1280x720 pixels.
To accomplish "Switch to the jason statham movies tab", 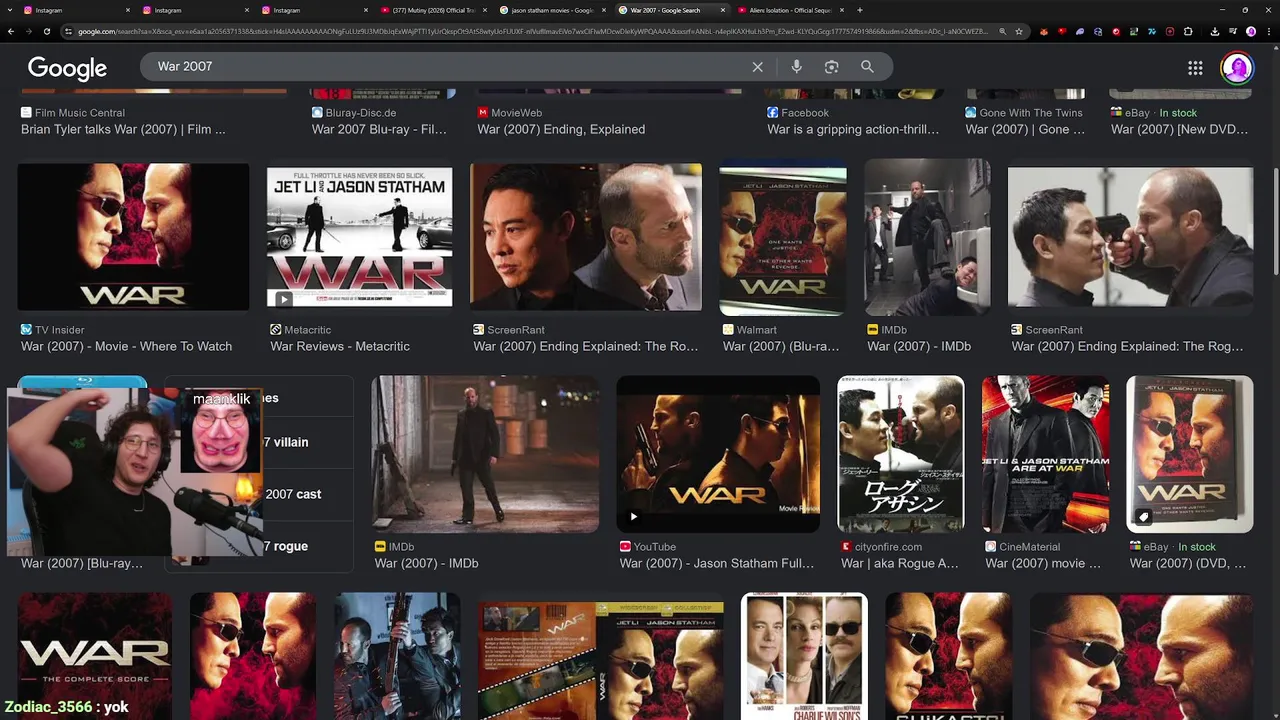I will [x=552, y=10].
